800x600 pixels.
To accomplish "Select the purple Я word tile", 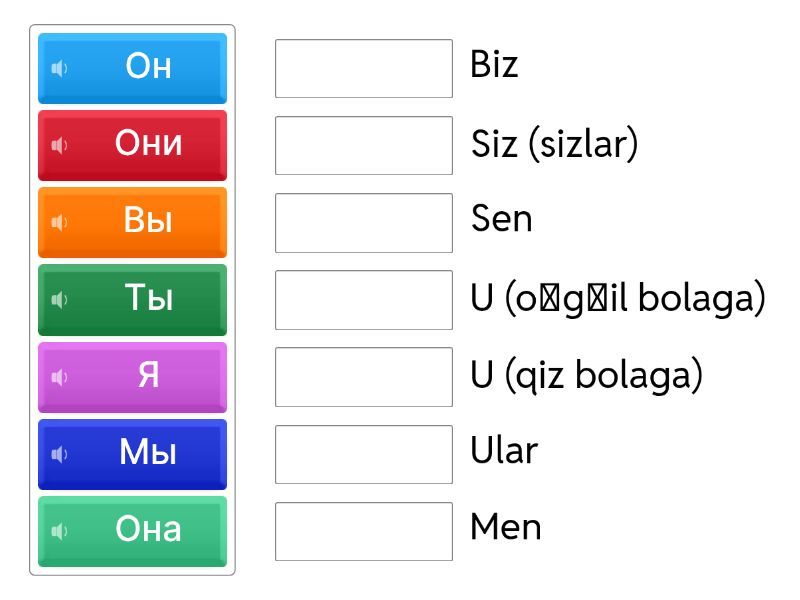I will 147,376.
